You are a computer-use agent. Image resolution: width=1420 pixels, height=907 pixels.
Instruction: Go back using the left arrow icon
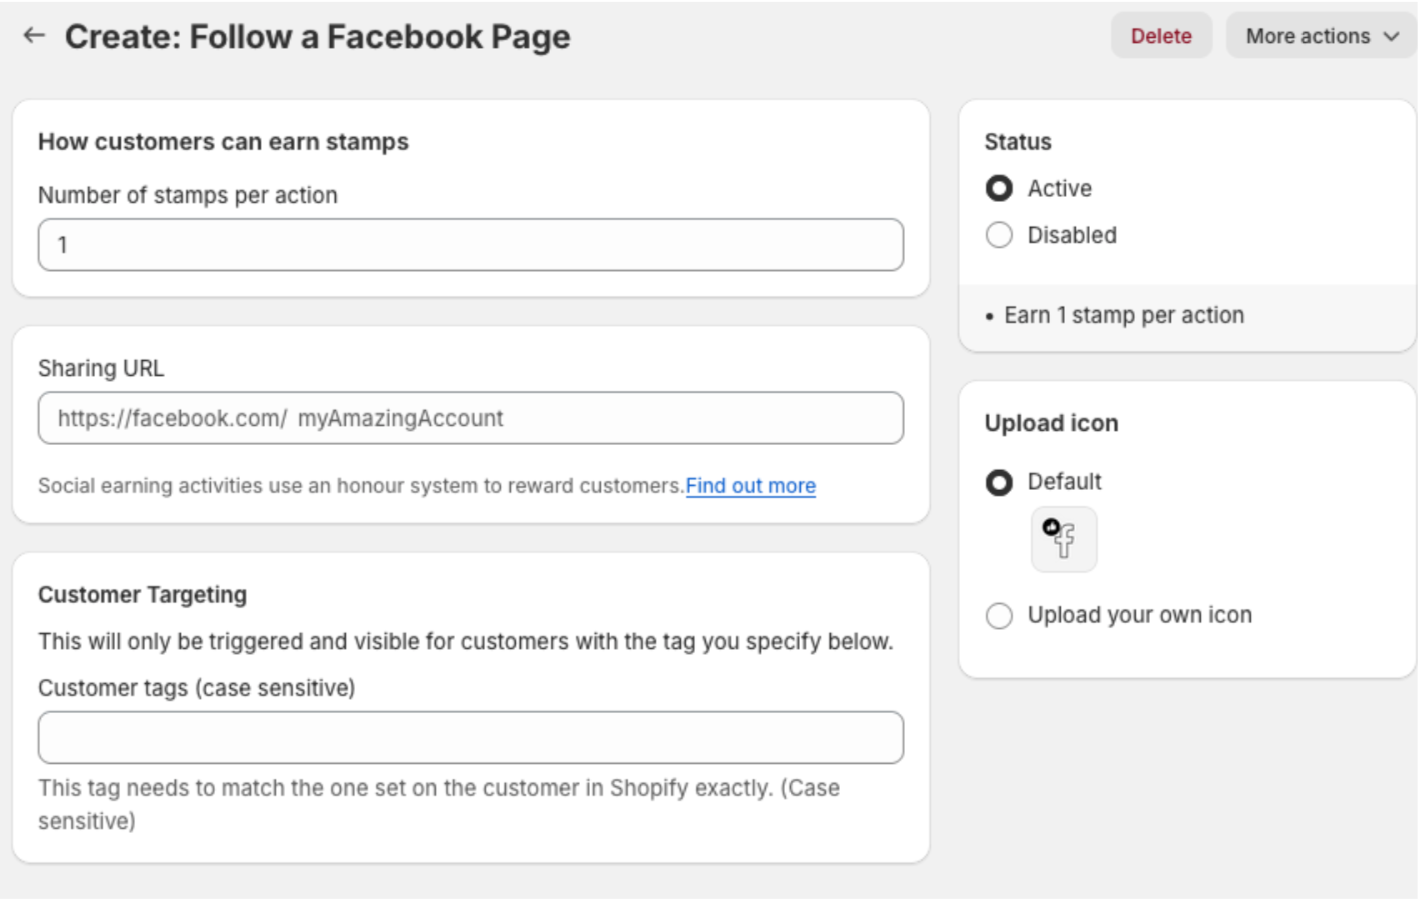pos(34,36)
